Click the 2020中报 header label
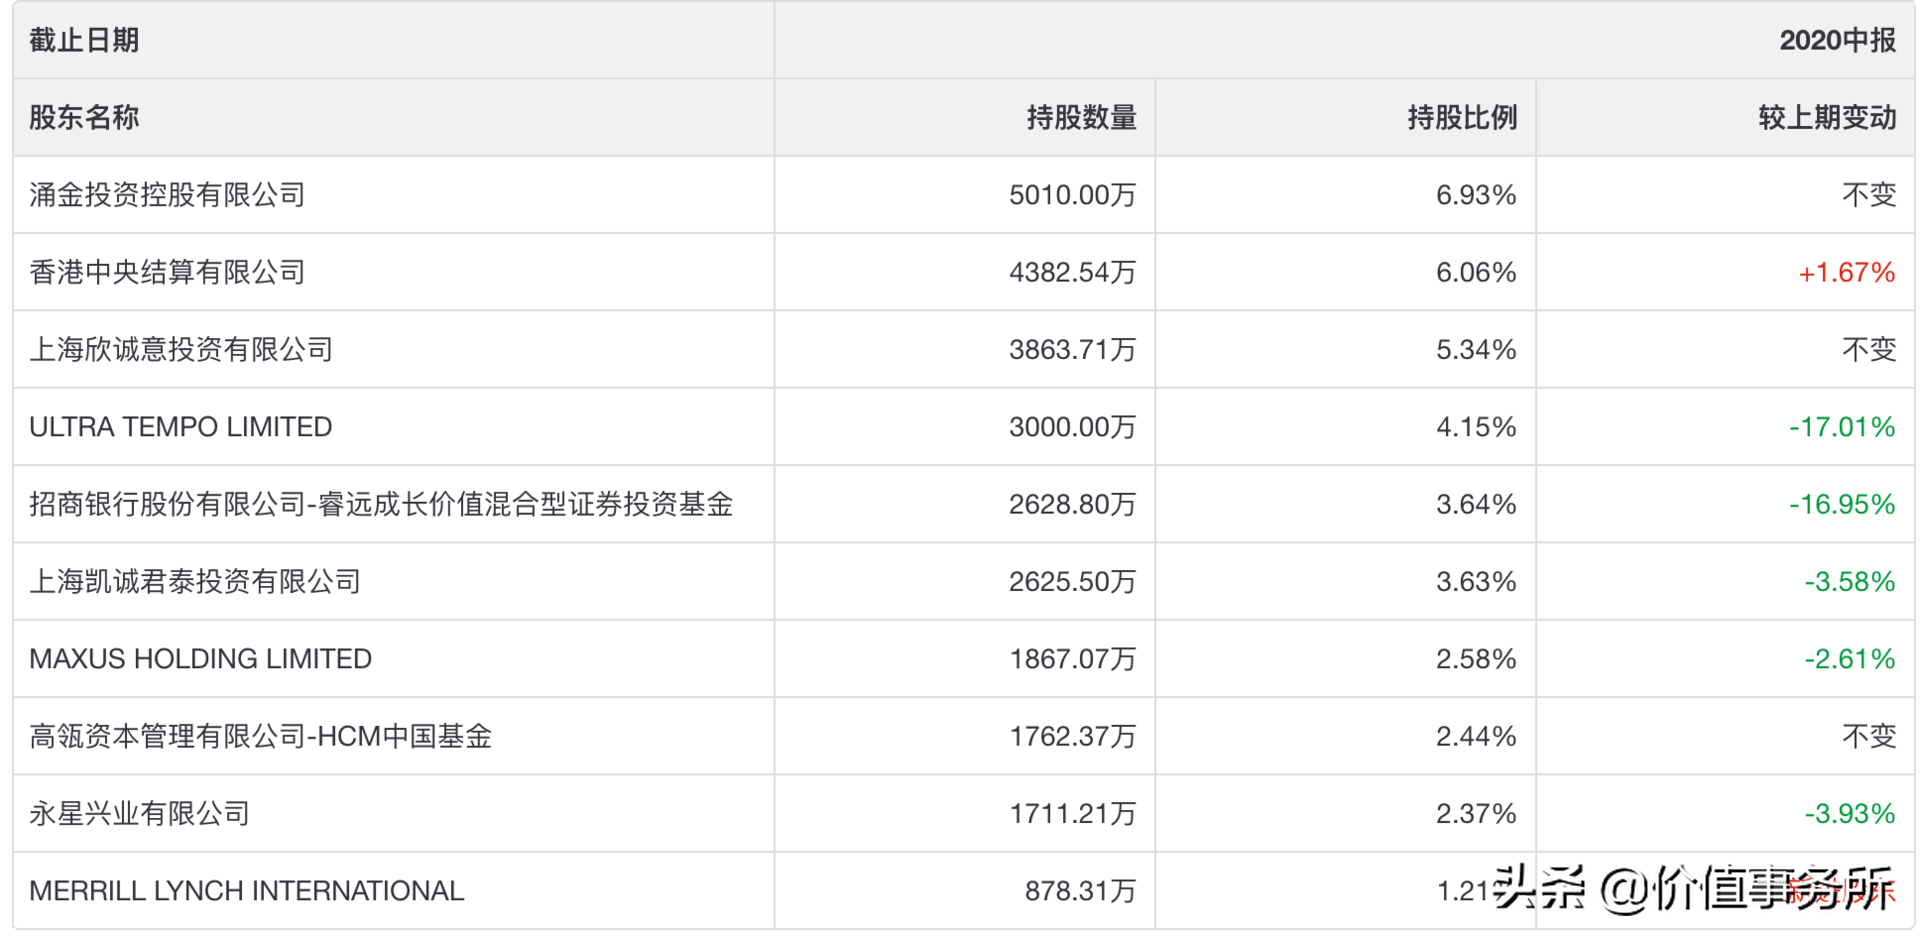Image resolution: width=1920 pixels, height=940 pixels. (1837, 40)
